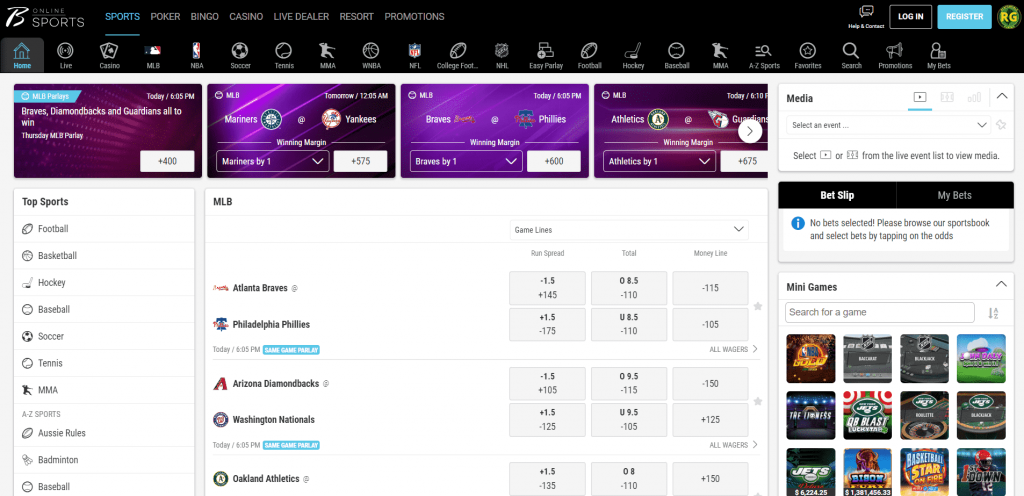Viewport: 1024px width, 496px height.
Task: Click the REGISTER button
Action: point(965,17)
